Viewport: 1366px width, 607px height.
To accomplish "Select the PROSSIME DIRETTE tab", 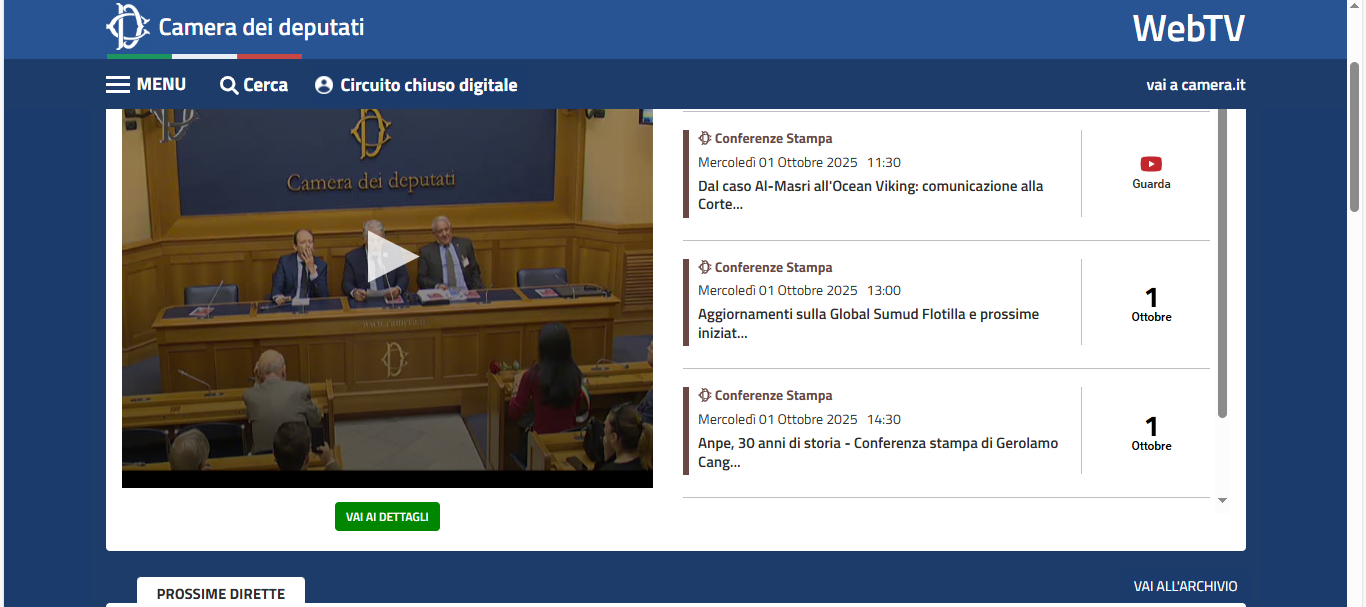I will (221, 593).
